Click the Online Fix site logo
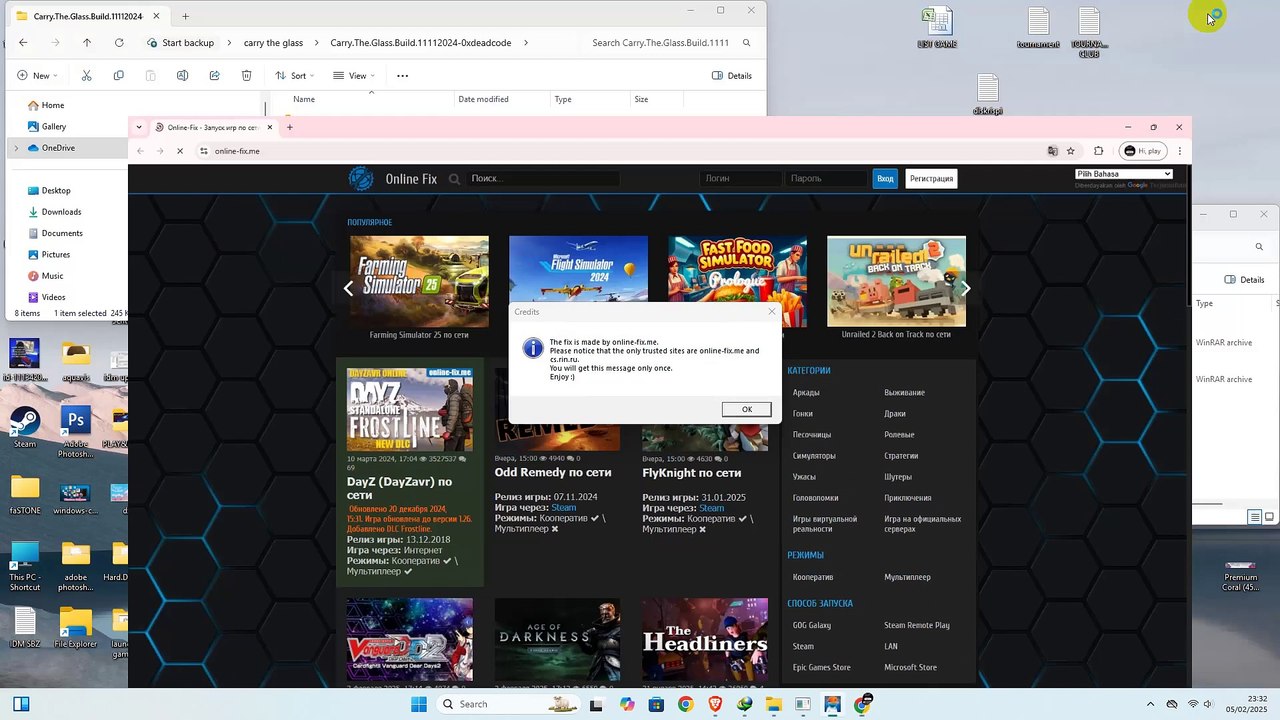The width and height of the screenshot is (1280, 720). [361, 179]
